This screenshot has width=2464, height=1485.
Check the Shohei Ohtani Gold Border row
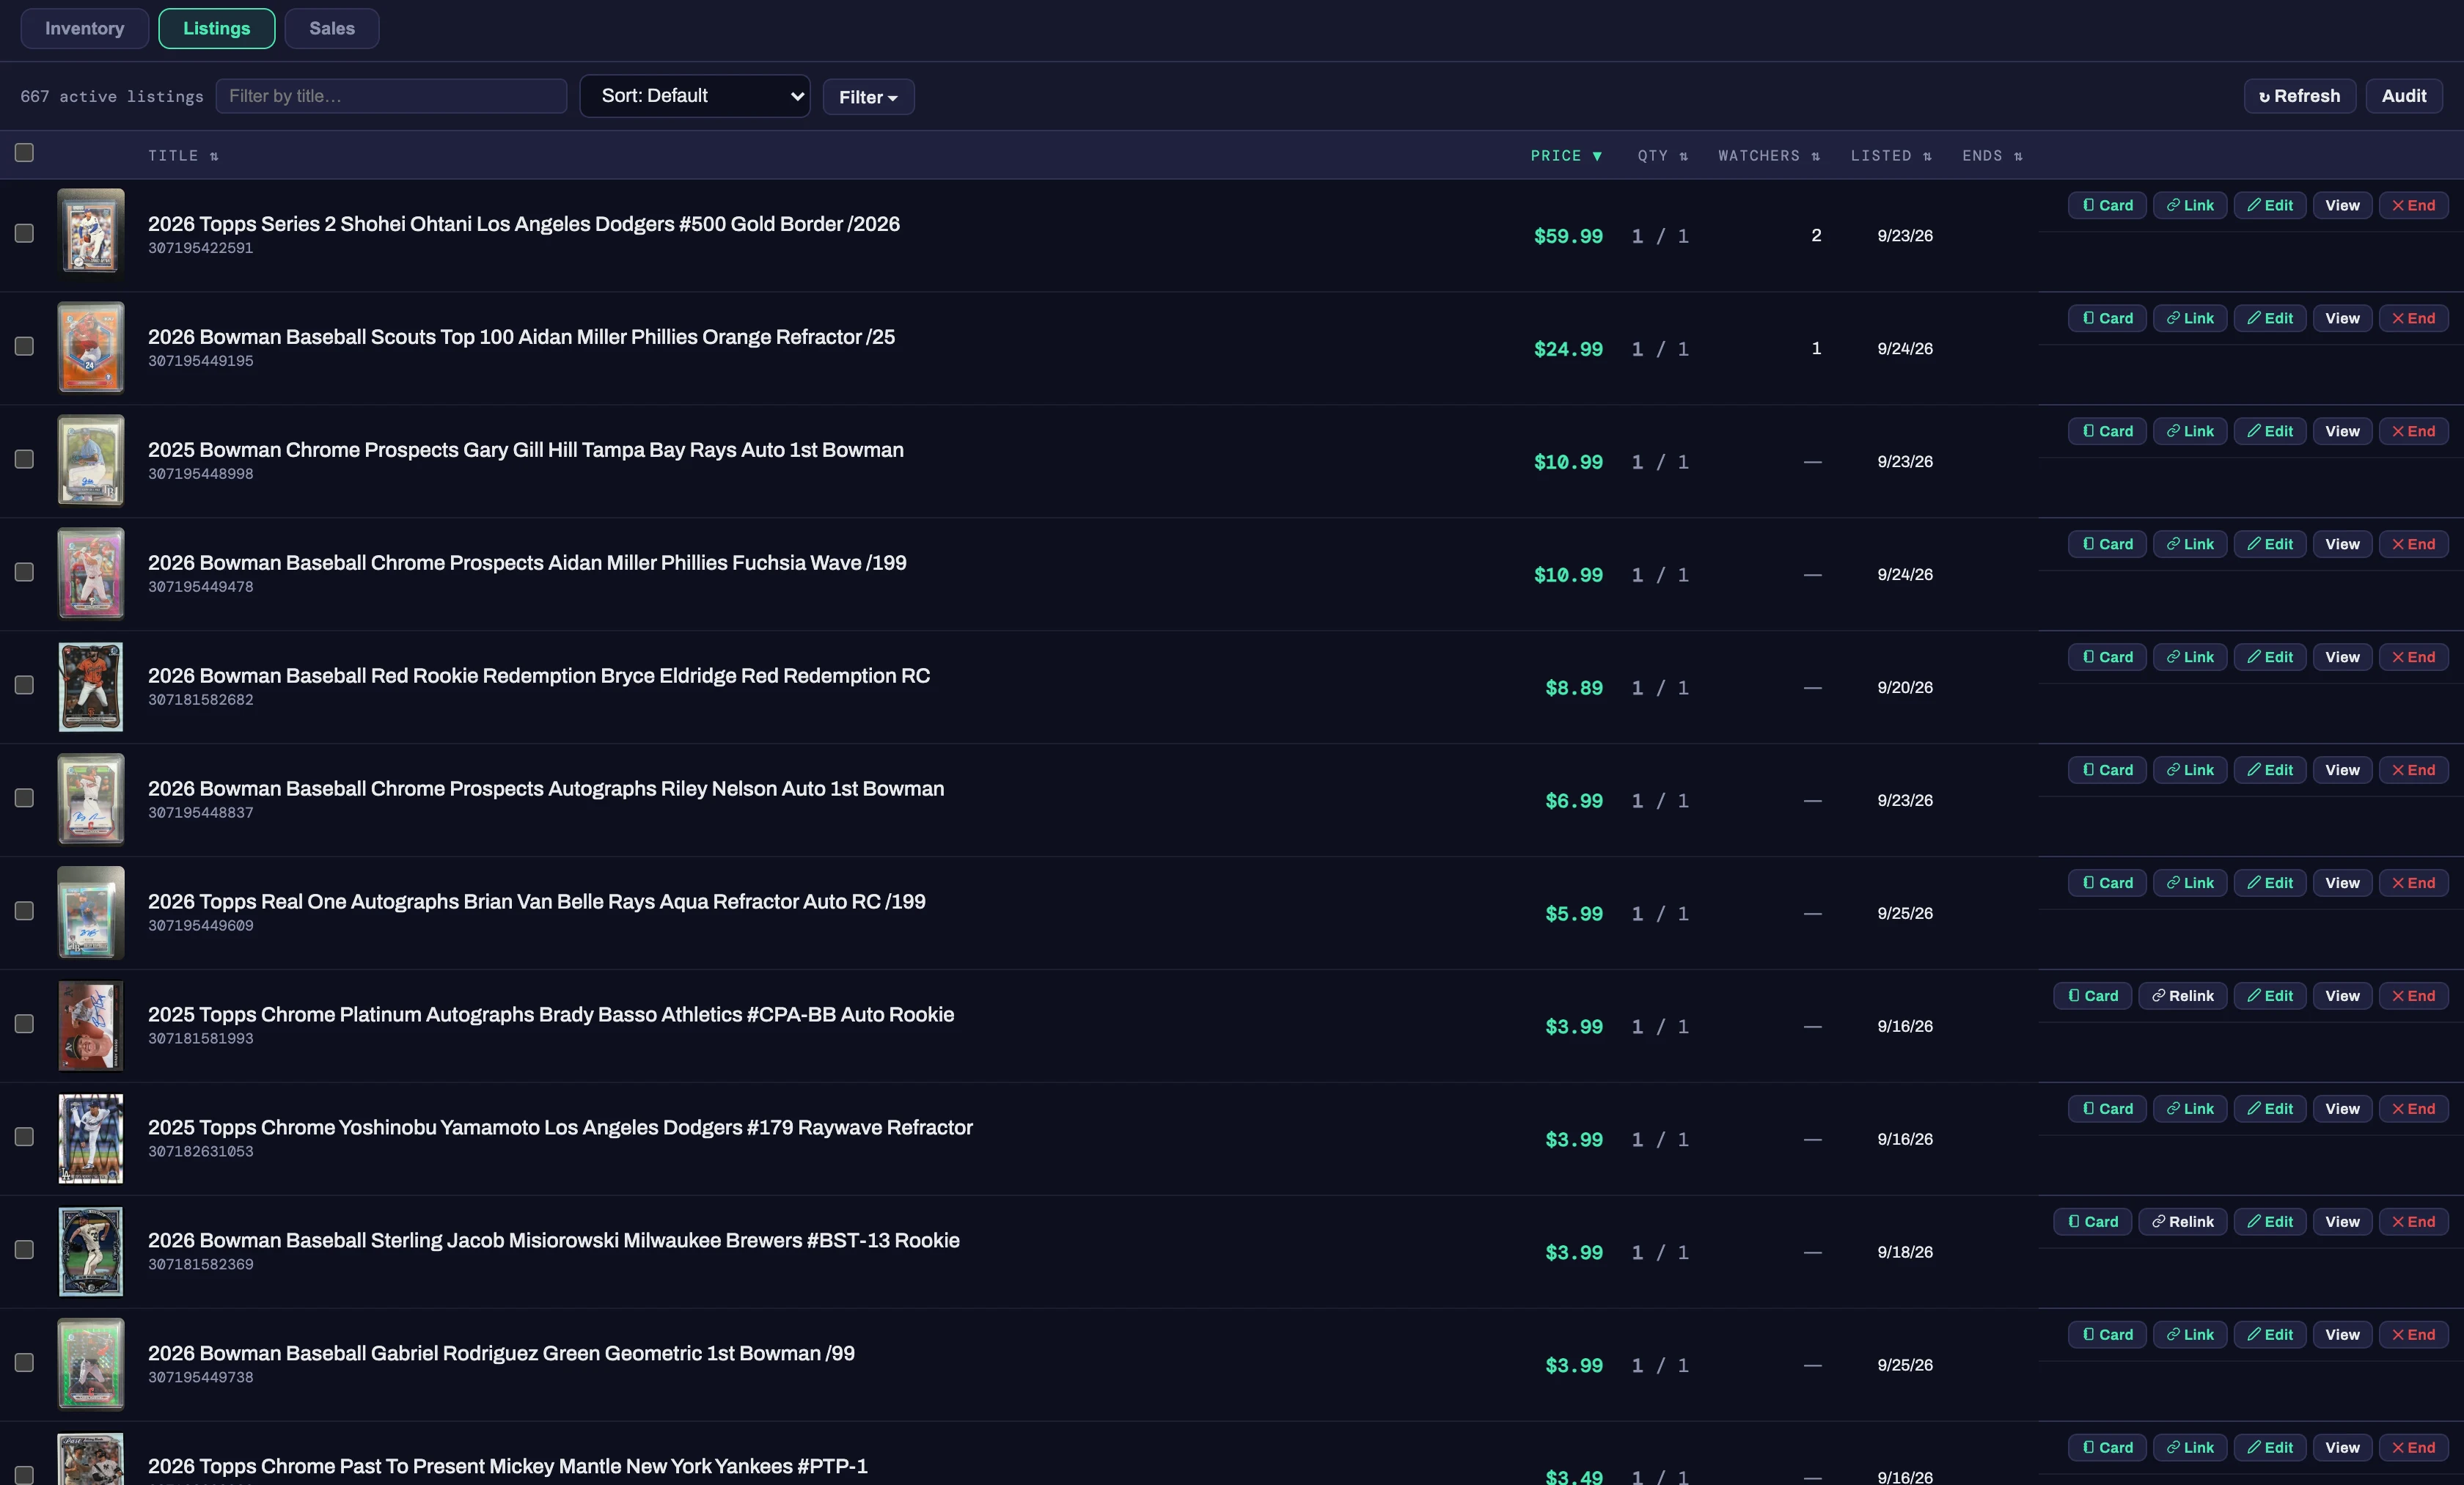(x=24, y=233)
